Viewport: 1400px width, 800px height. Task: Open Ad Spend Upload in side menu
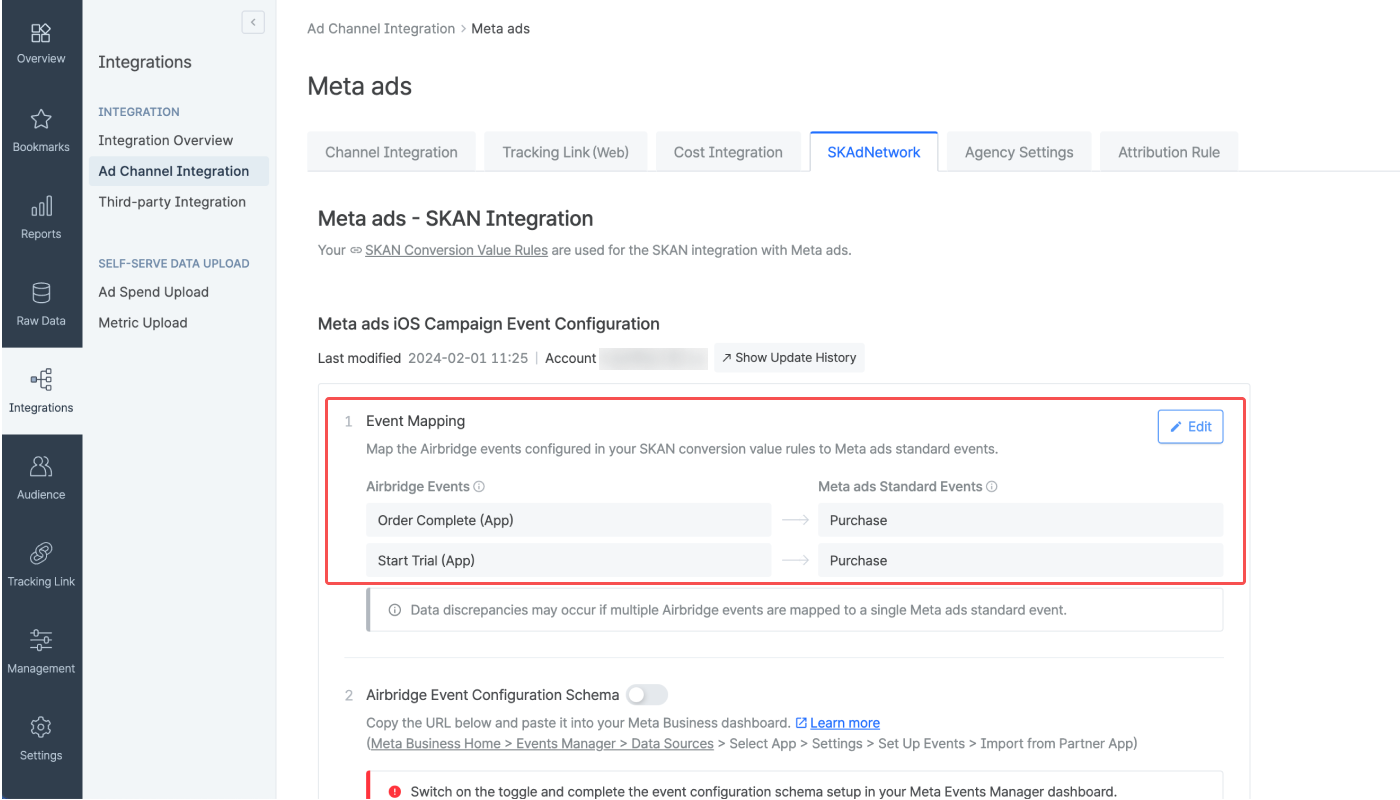[x=154, y=292]
